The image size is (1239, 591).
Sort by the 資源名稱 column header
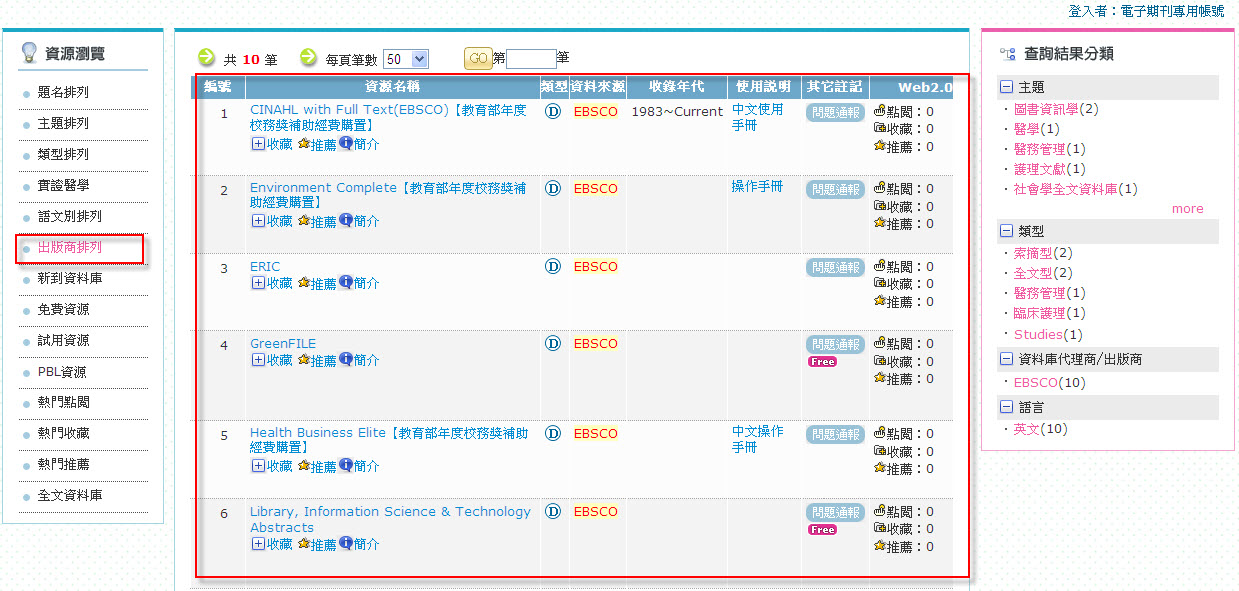[392, 87]
